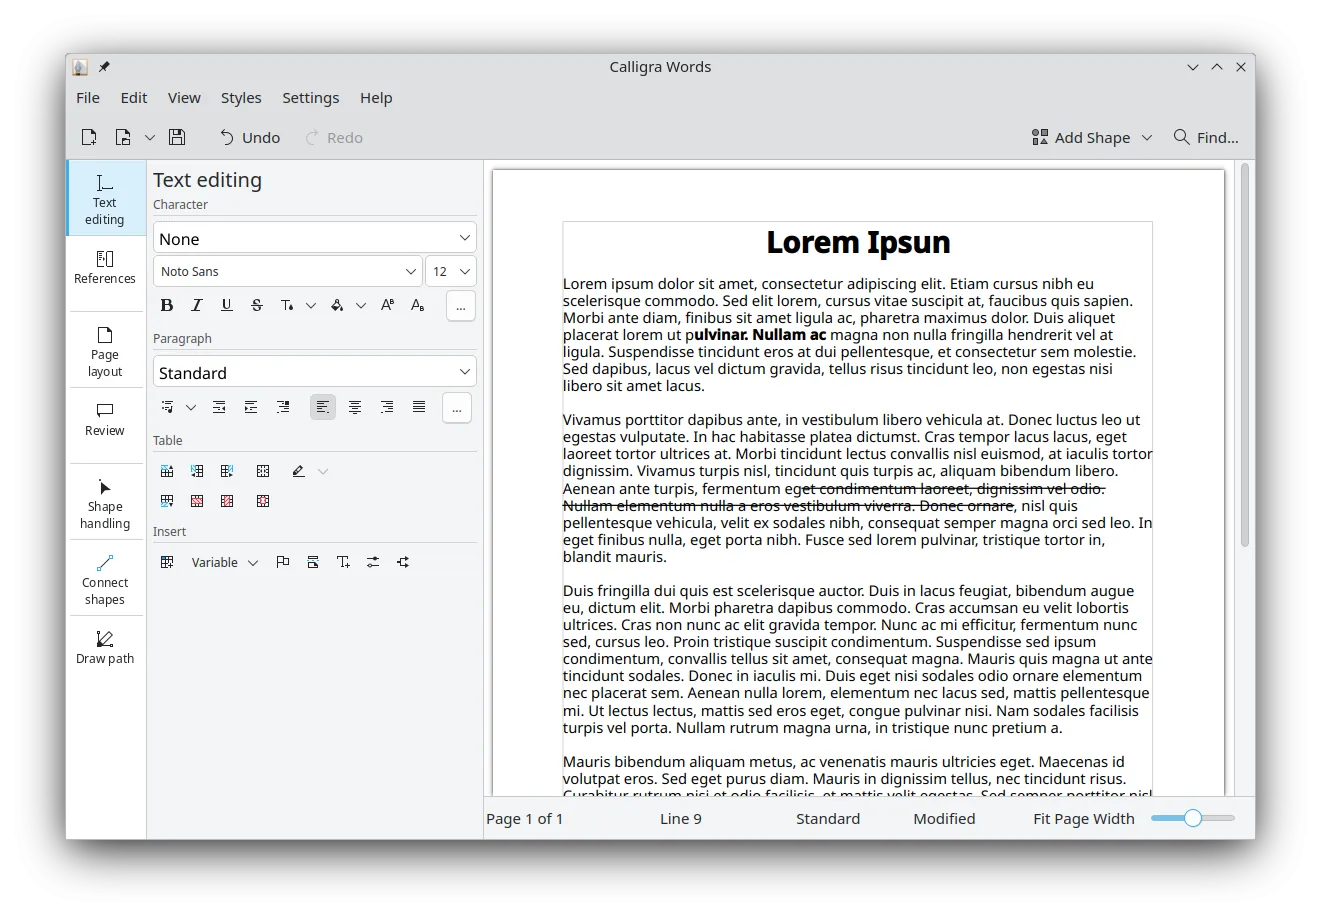Screen dimensions: 1321x917
Task: Switch to the Shape handling panel
Action: pyautogui.click(x=105, y=501)
